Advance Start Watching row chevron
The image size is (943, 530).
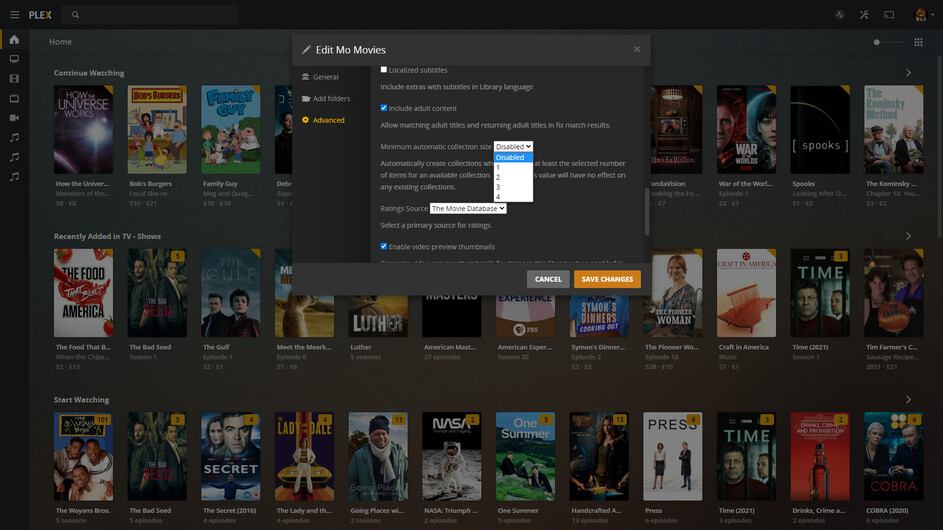(x=908, y=399)
